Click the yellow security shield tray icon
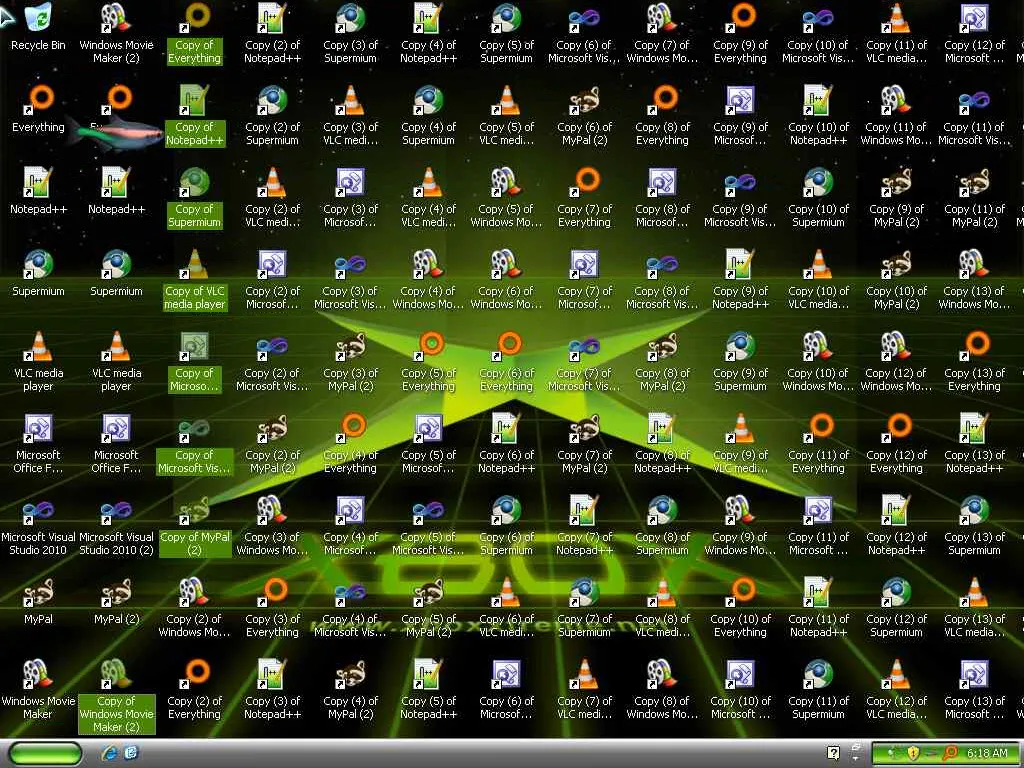 point(912,753)
